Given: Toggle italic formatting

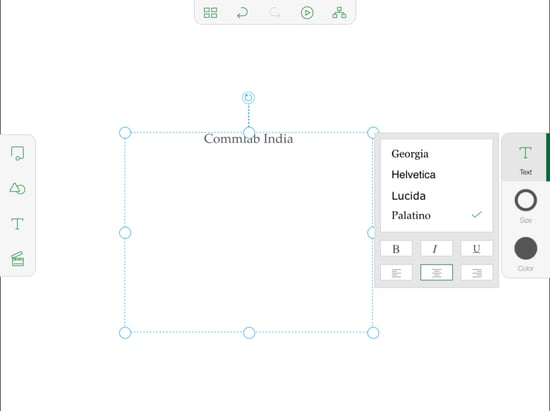Looking at the screenshot, I should click(x=436, y=249).
